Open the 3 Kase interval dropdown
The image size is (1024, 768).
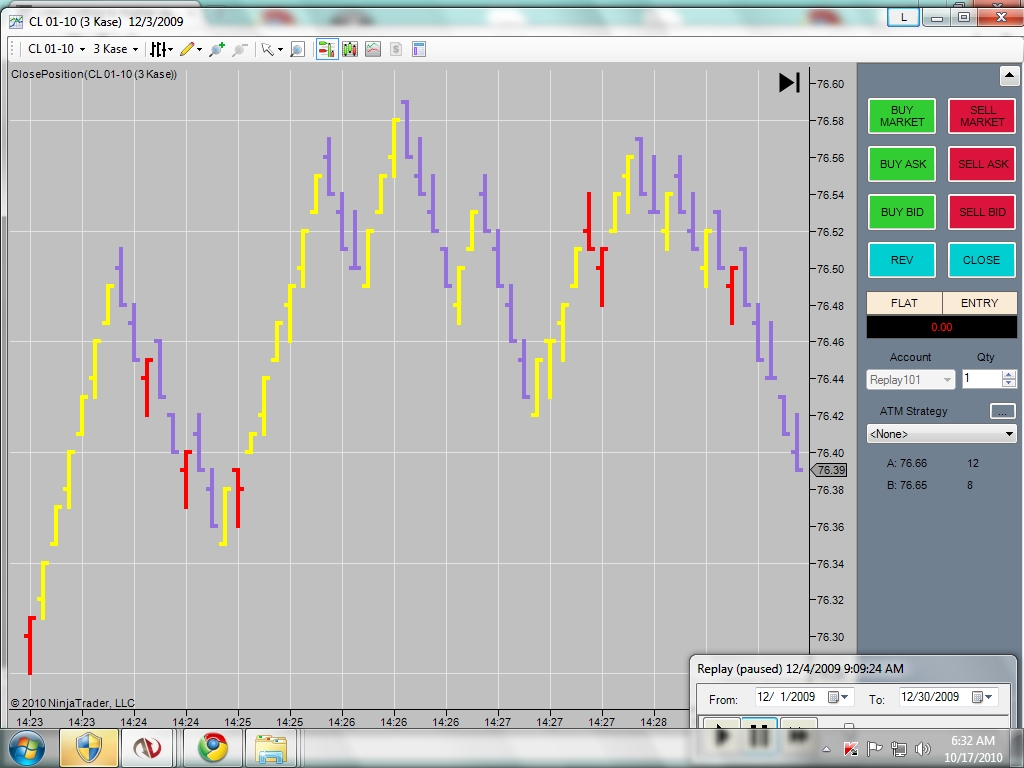[x=116, y=49]
